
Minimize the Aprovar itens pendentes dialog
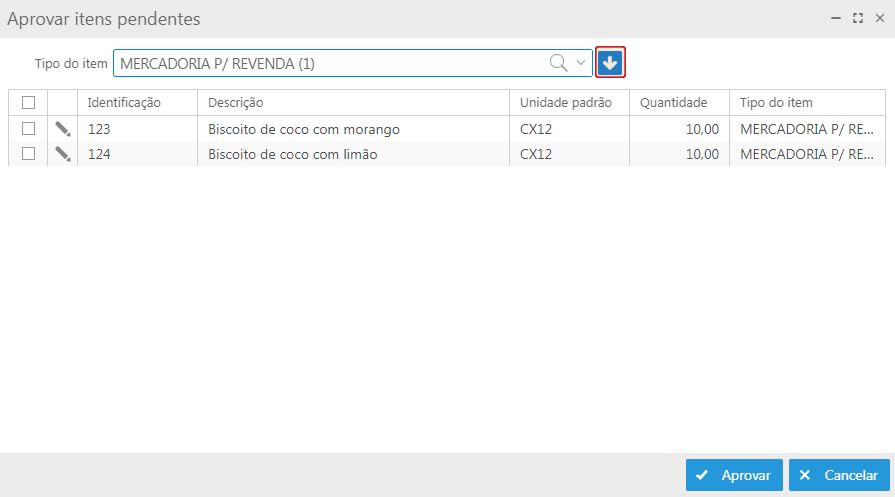[836, 18]
